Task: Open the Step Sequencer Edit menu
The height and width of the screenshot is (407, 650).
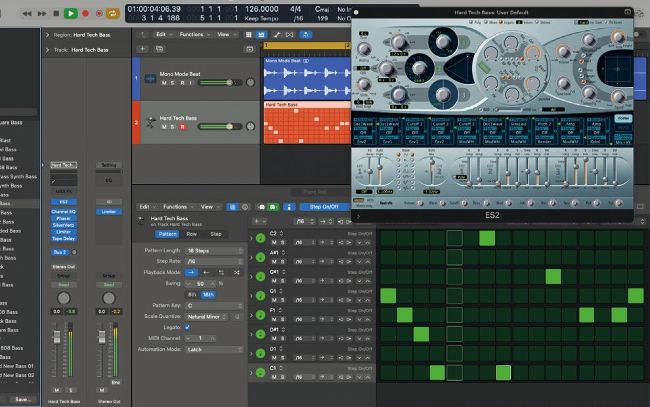Action: pos(147,206)
